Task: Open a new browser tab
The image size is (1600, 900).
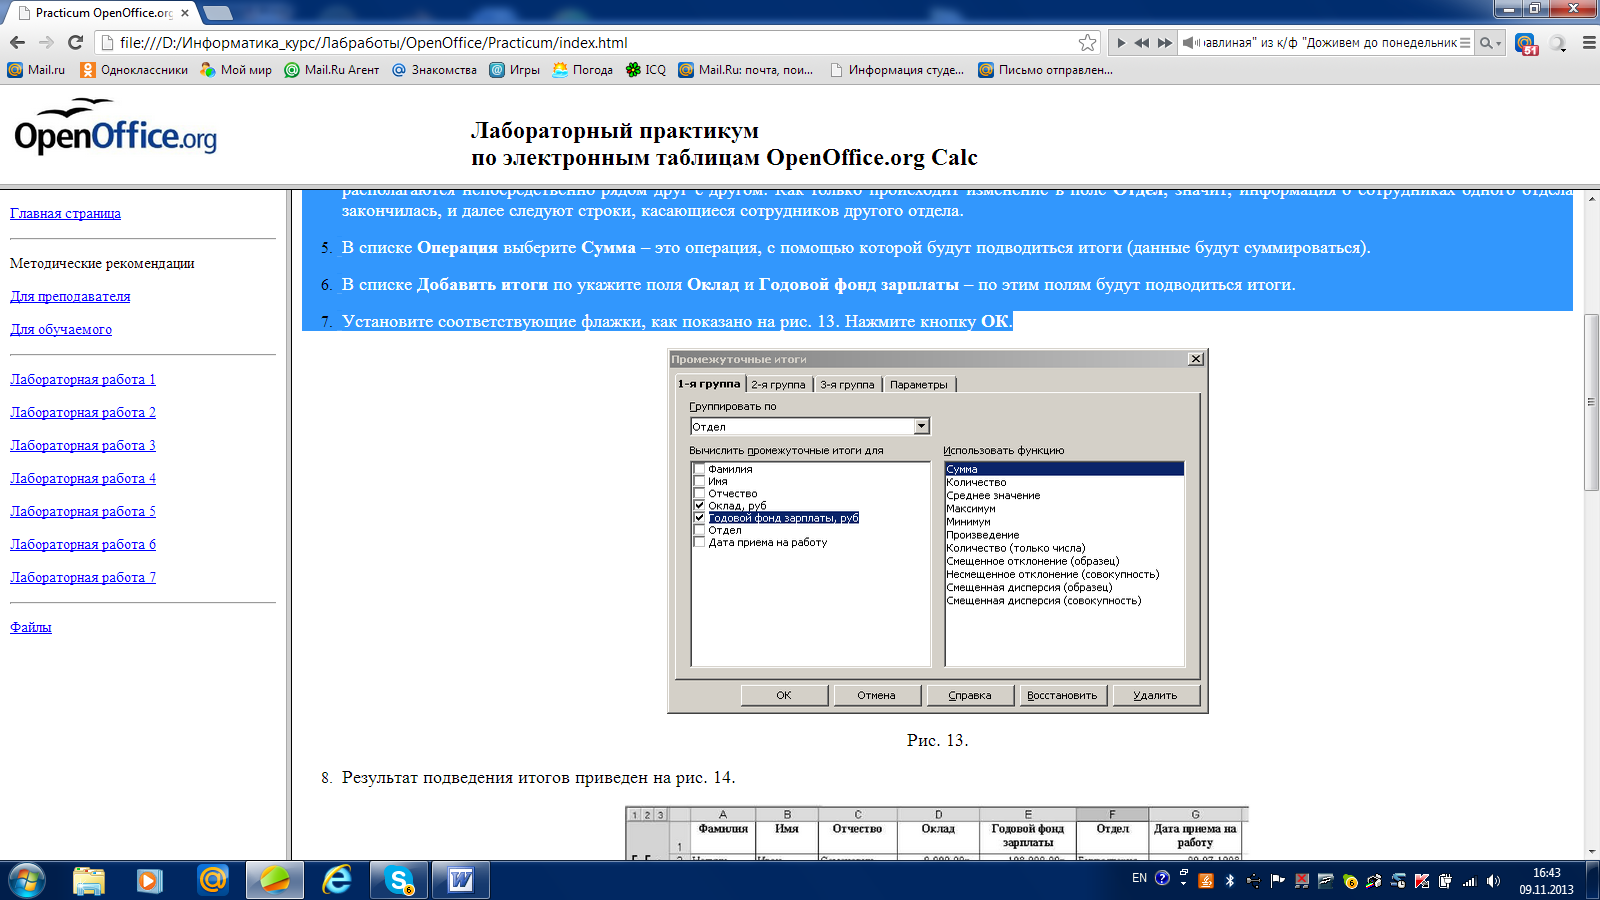Action: coord(217,13)
